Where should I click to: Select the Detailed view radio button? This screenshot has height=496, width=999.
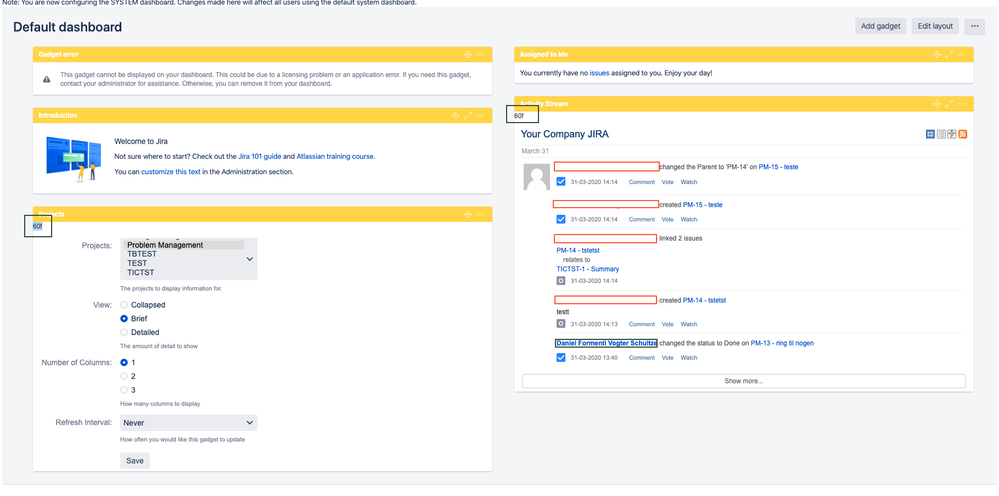coord(124,332)
